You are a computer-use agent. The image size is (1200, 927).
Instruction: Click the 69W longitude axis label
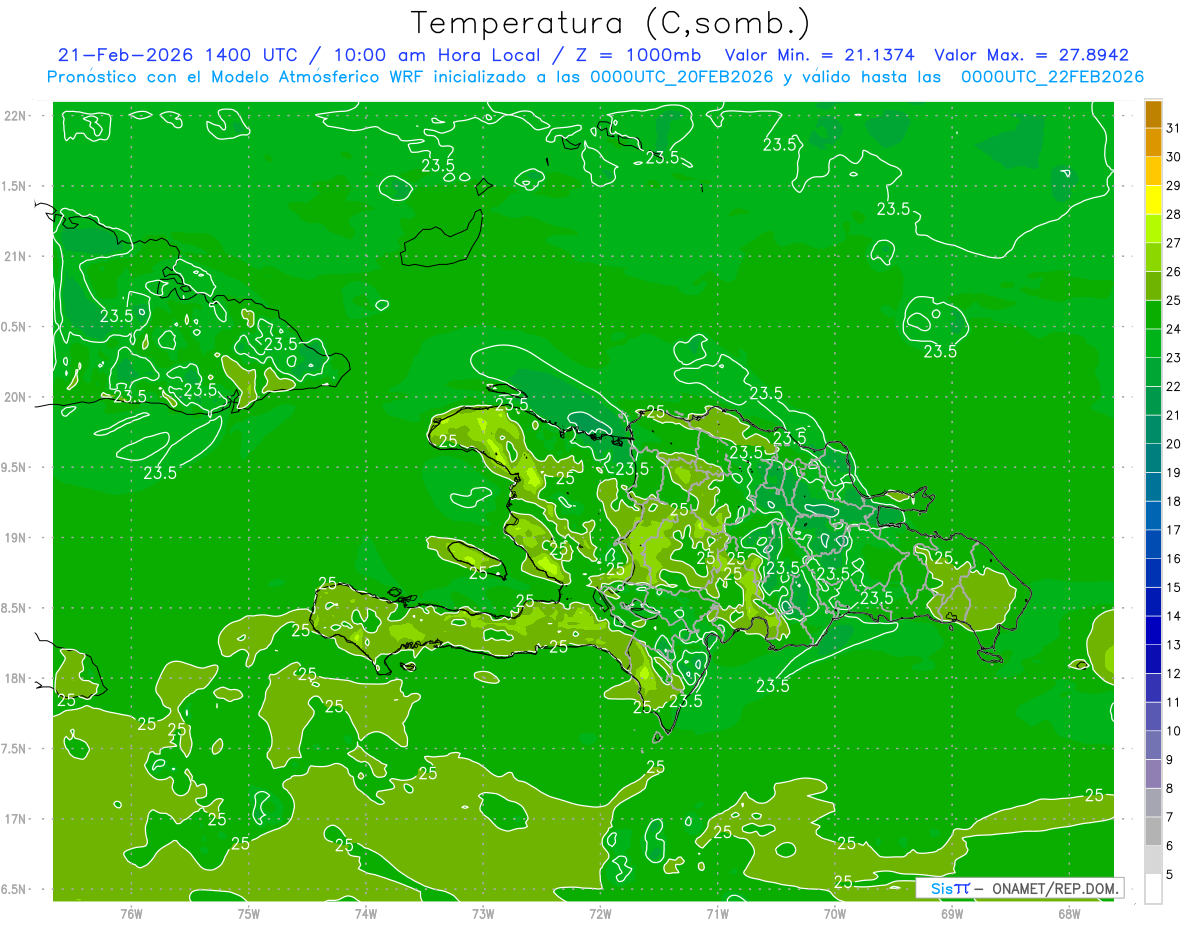pyautogui.click(x=952, y=913)
